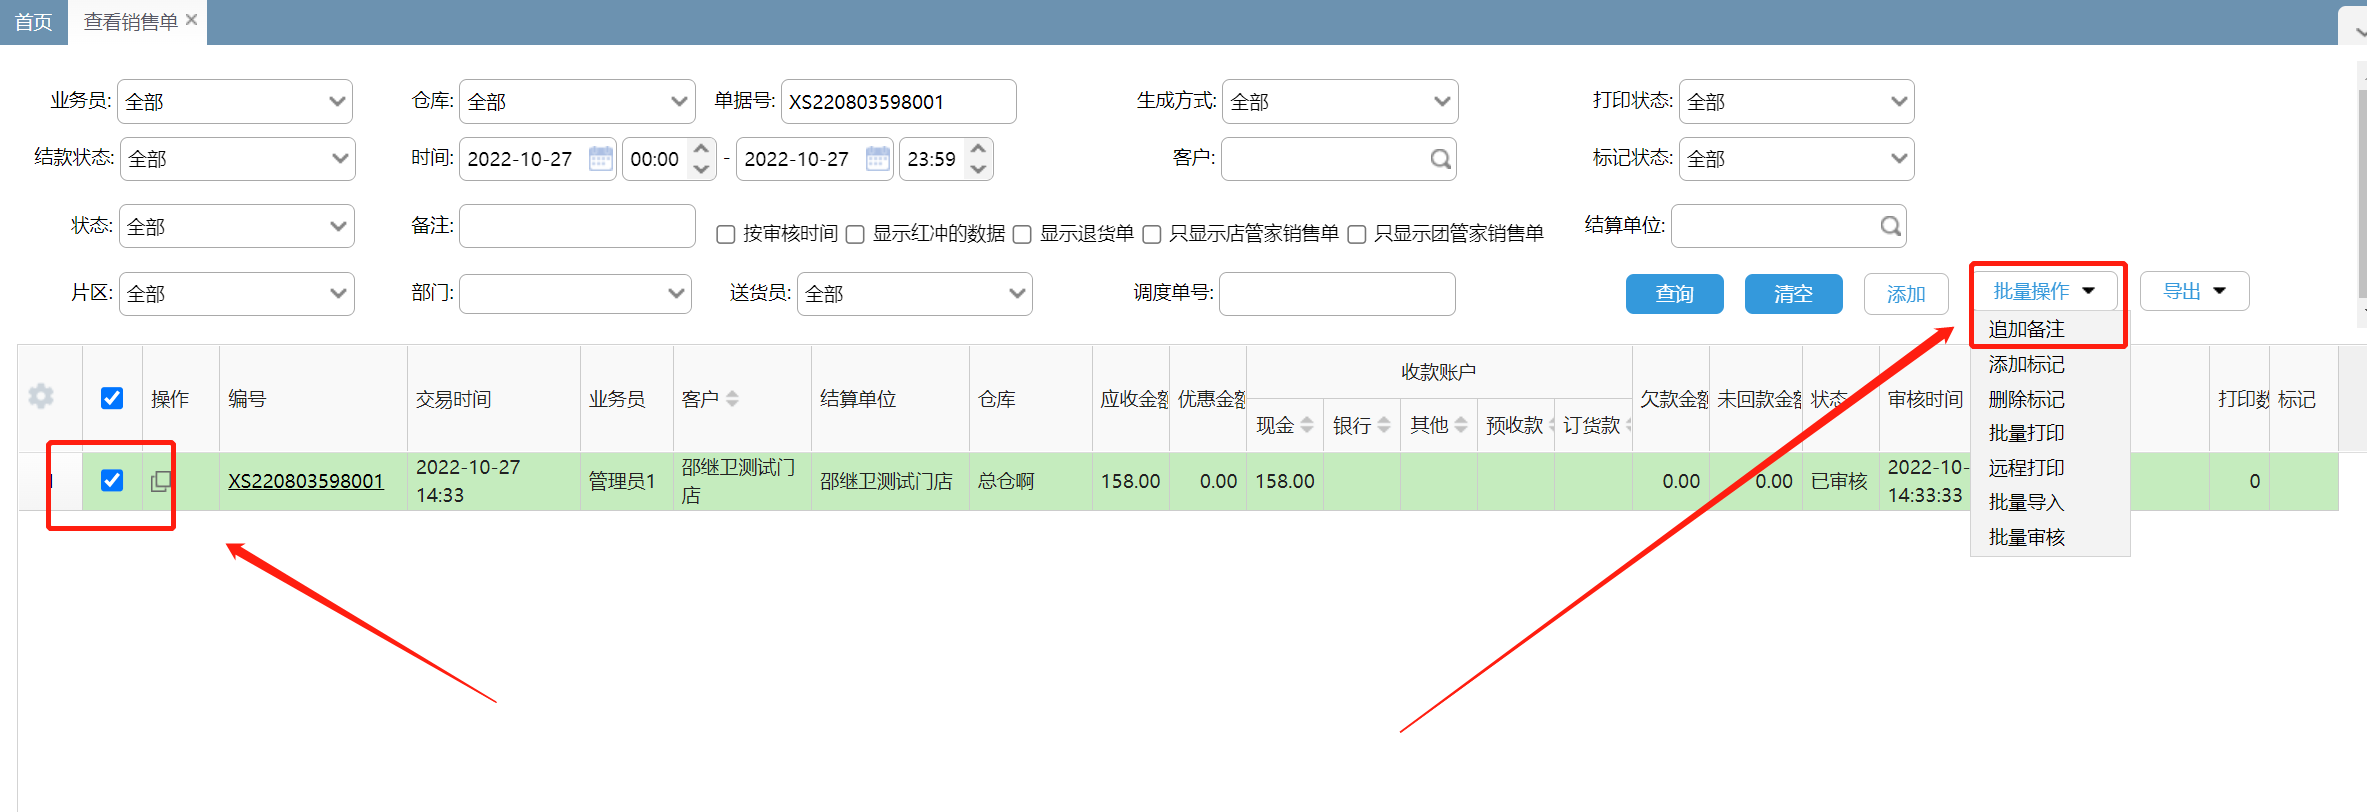The image size is (2367, 812).
Task: Click the copy icon in order row
Action: pyautogui.click(x=160, y=481)
